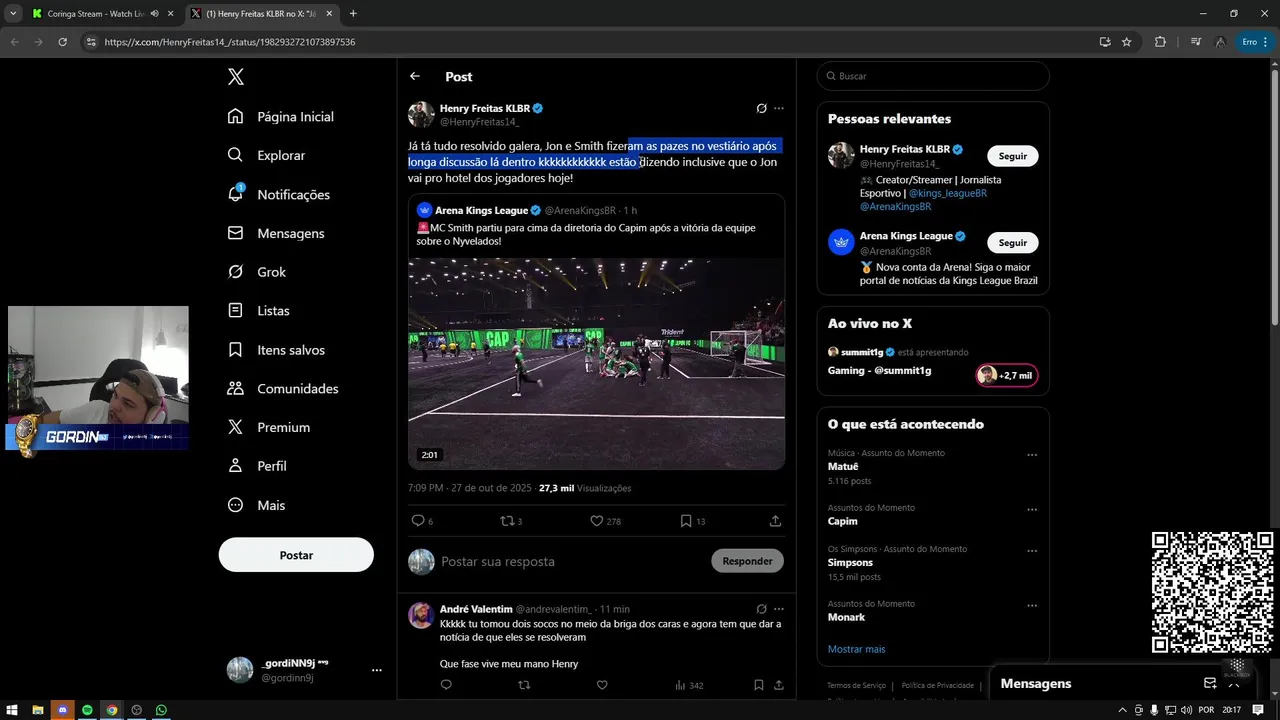Open Arena Kings League quoted profile name
This screenshot has width=1280, height=720.
point(481,210)
